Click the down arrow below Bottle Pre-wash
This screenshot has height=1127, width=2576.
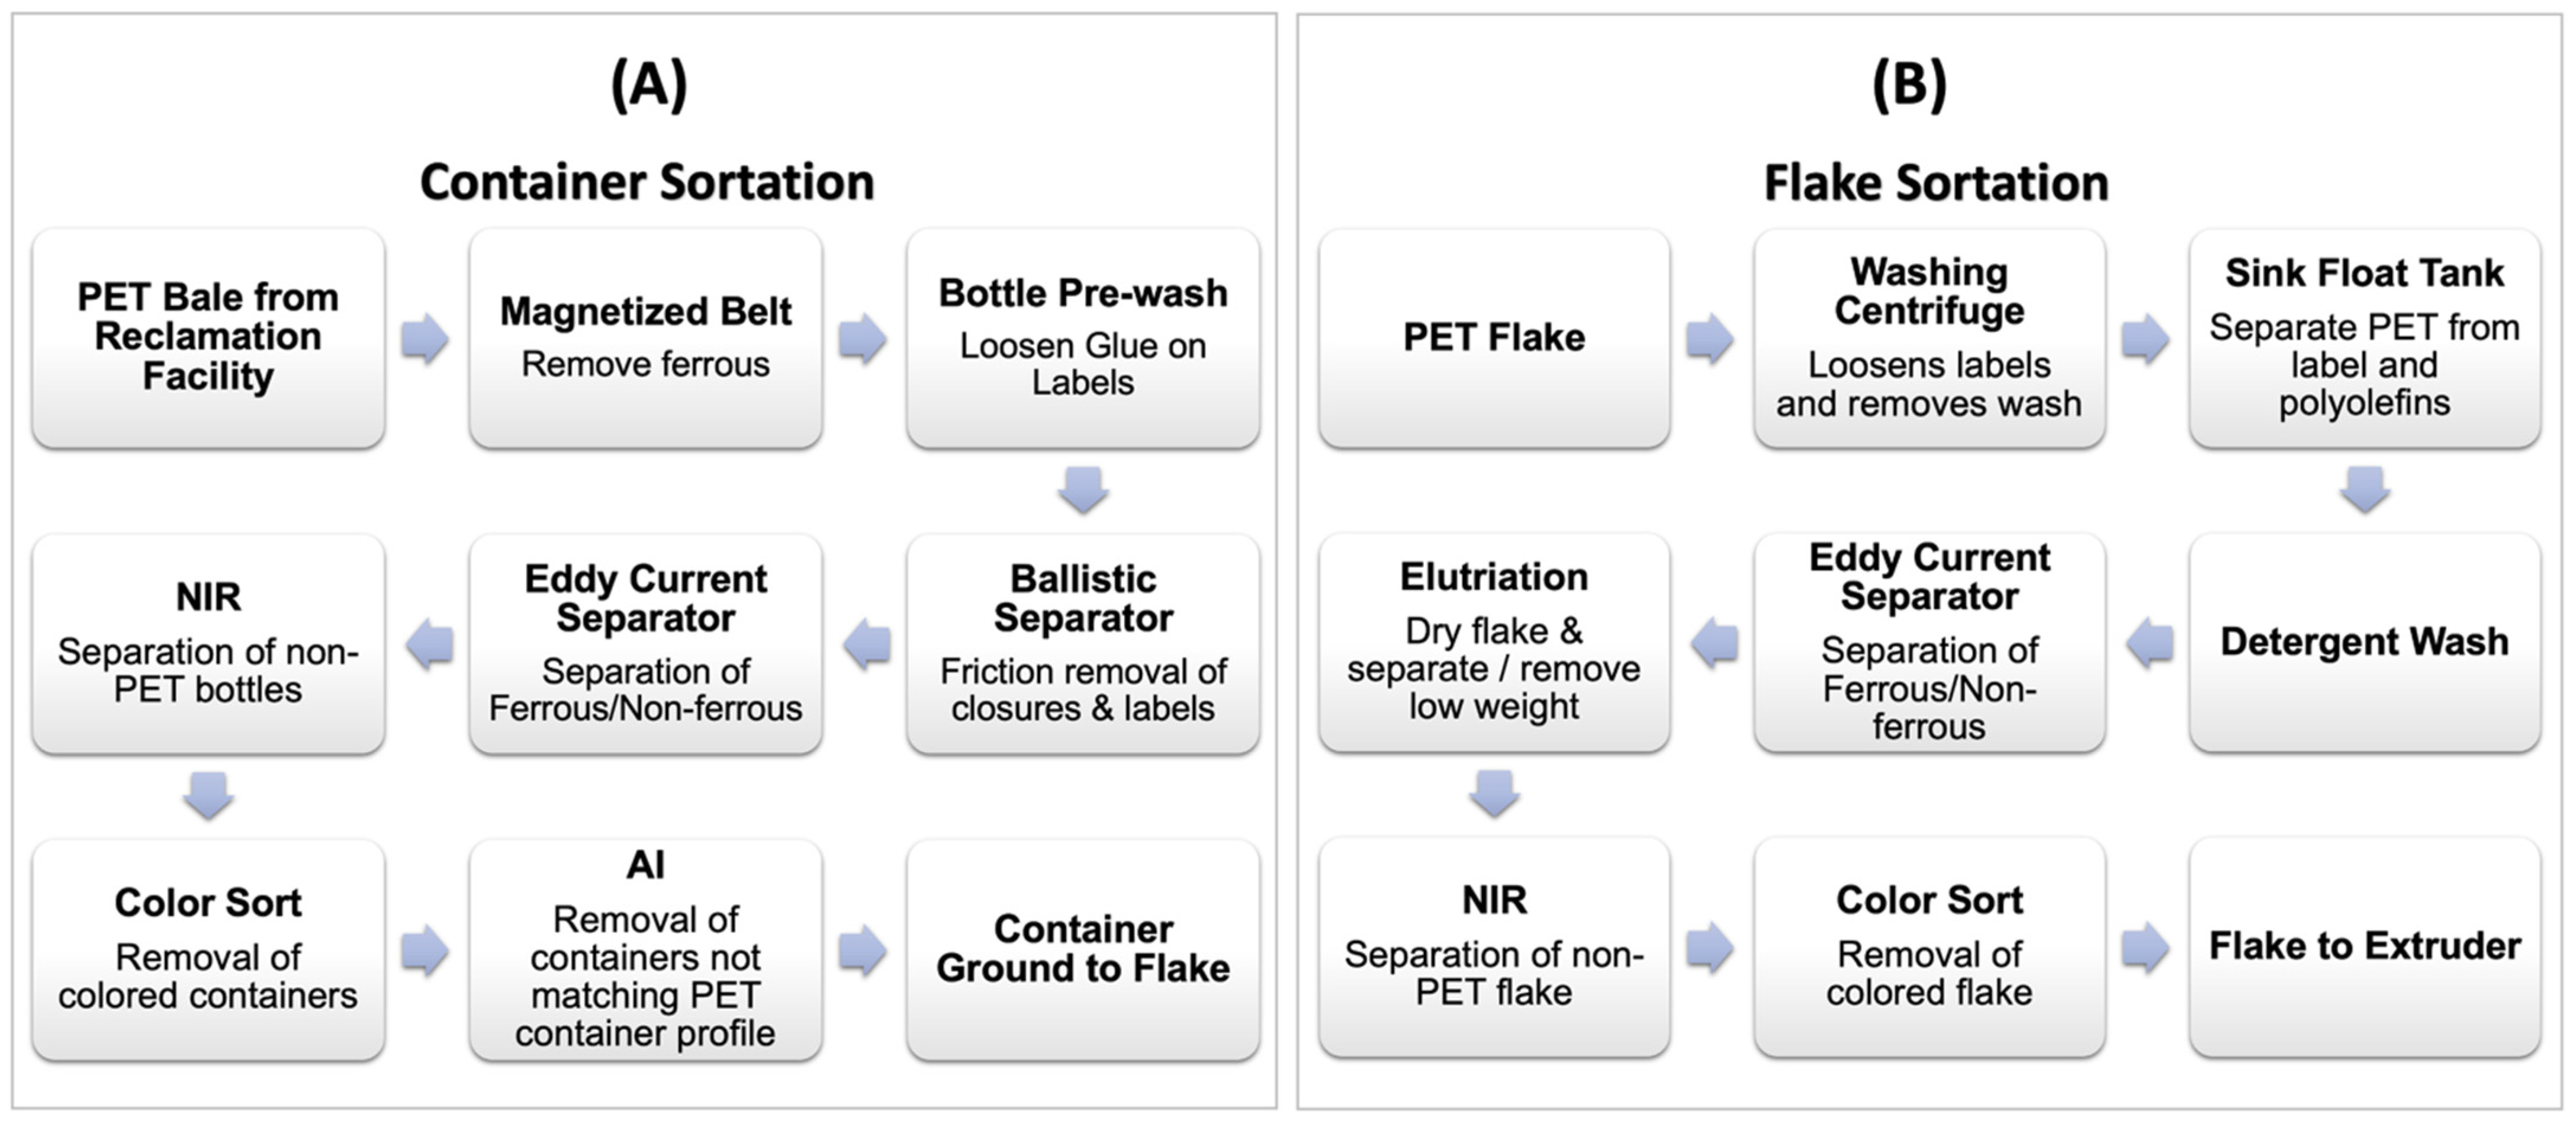1083,490
